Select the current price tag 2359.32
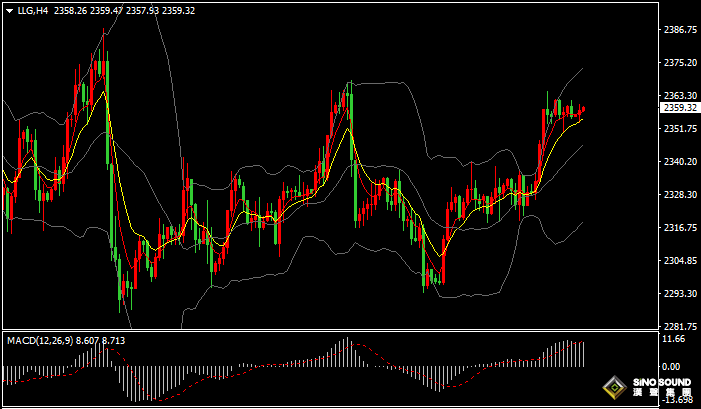 (679, 107)
